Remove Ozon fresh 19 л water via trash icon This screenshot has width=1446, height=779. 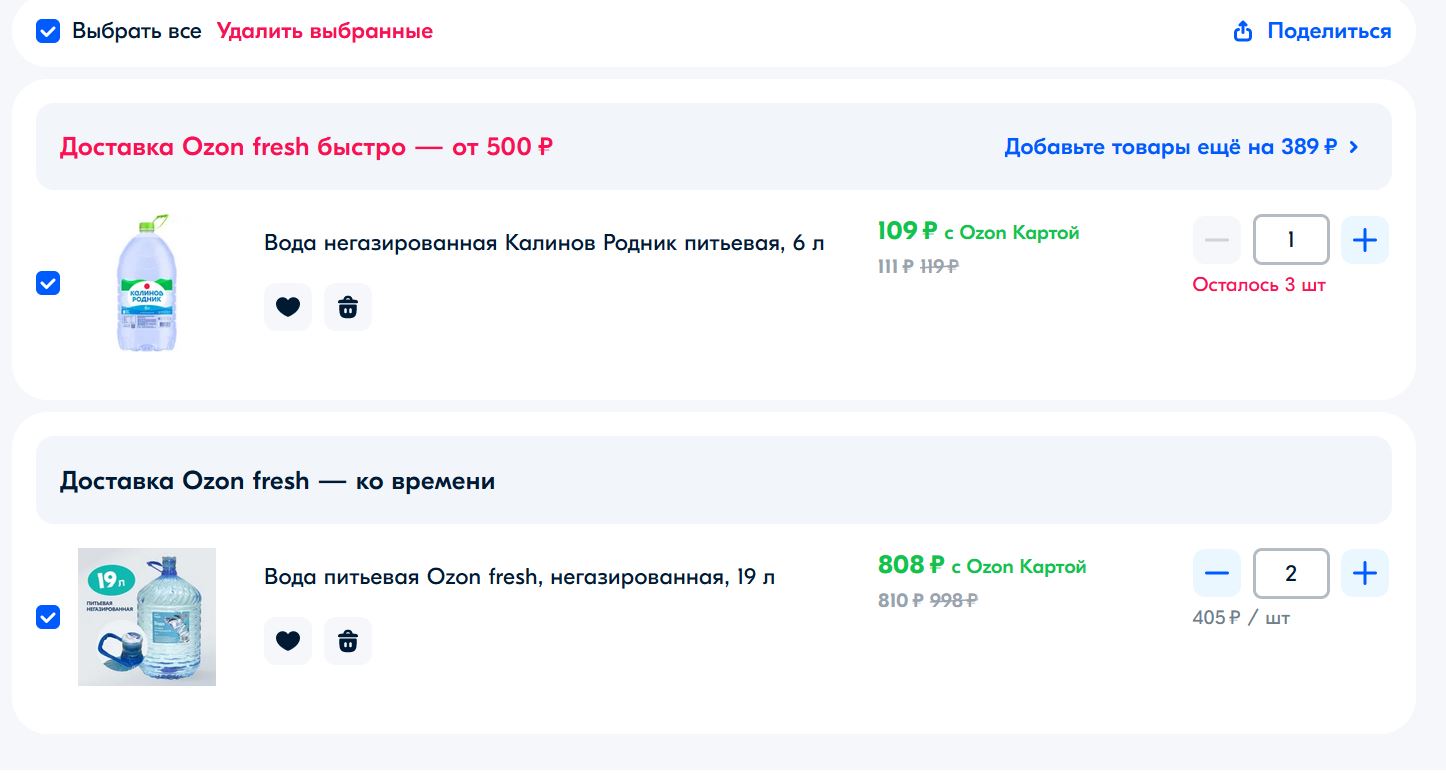[348, 641]
